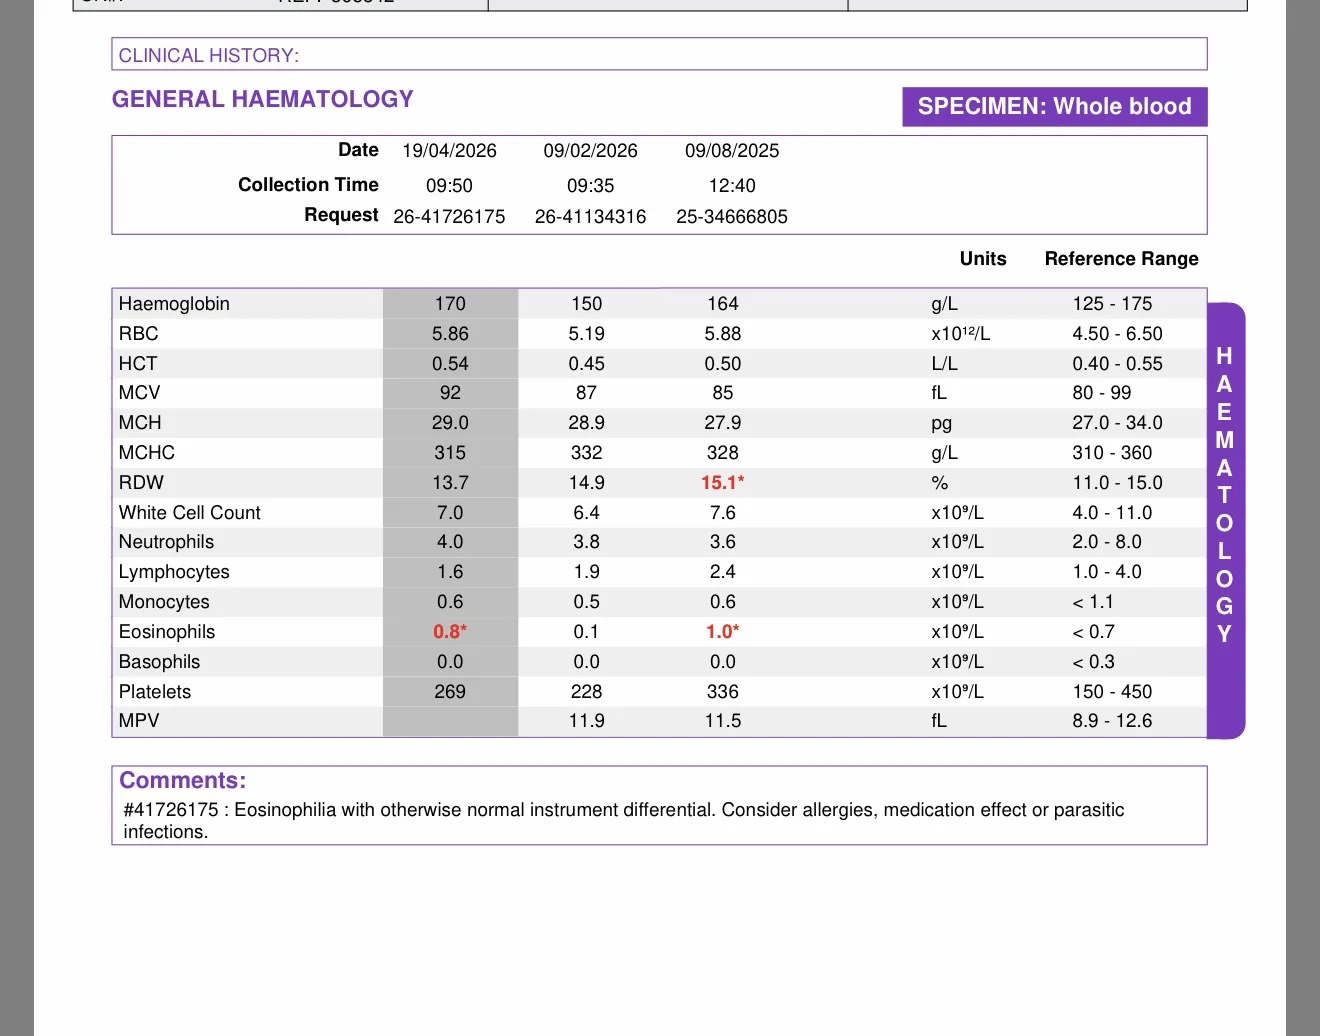Select the RBC row label
The height and width of the screenshot is (1036, 1320).
click(x=139, y=334)
